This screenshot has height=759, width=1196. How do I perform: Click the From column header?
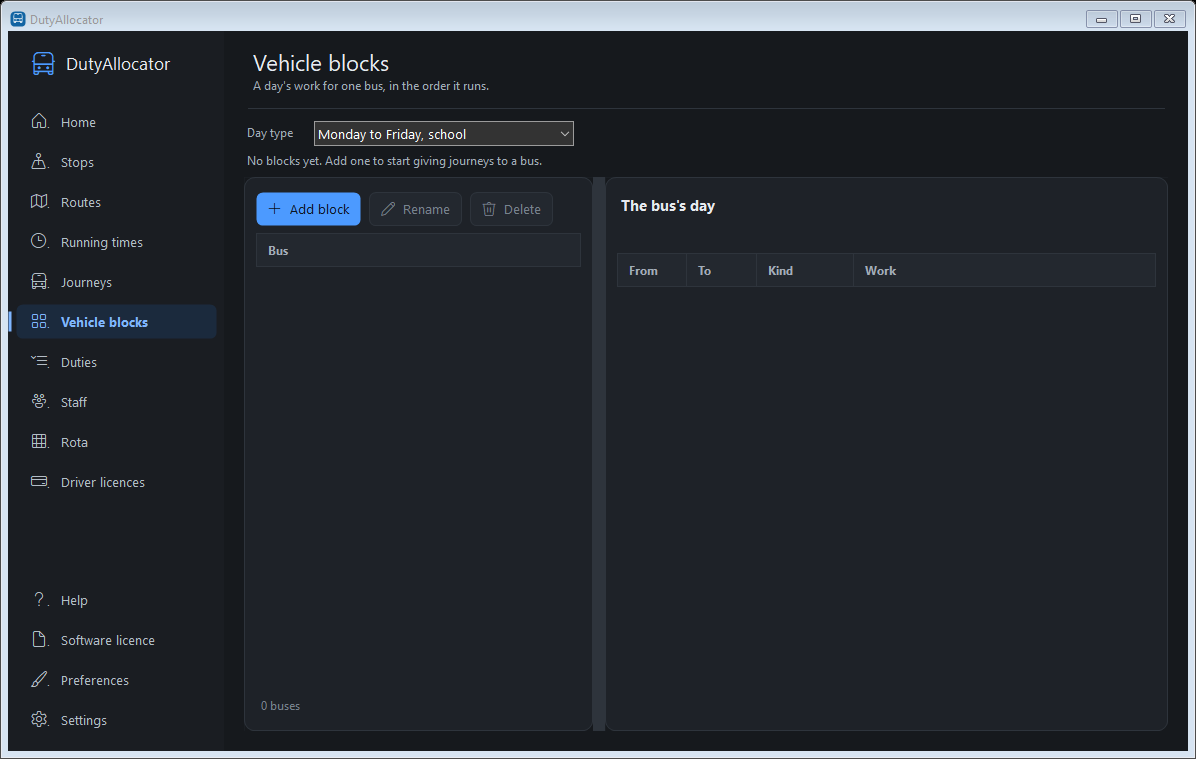tap(651, 271)
